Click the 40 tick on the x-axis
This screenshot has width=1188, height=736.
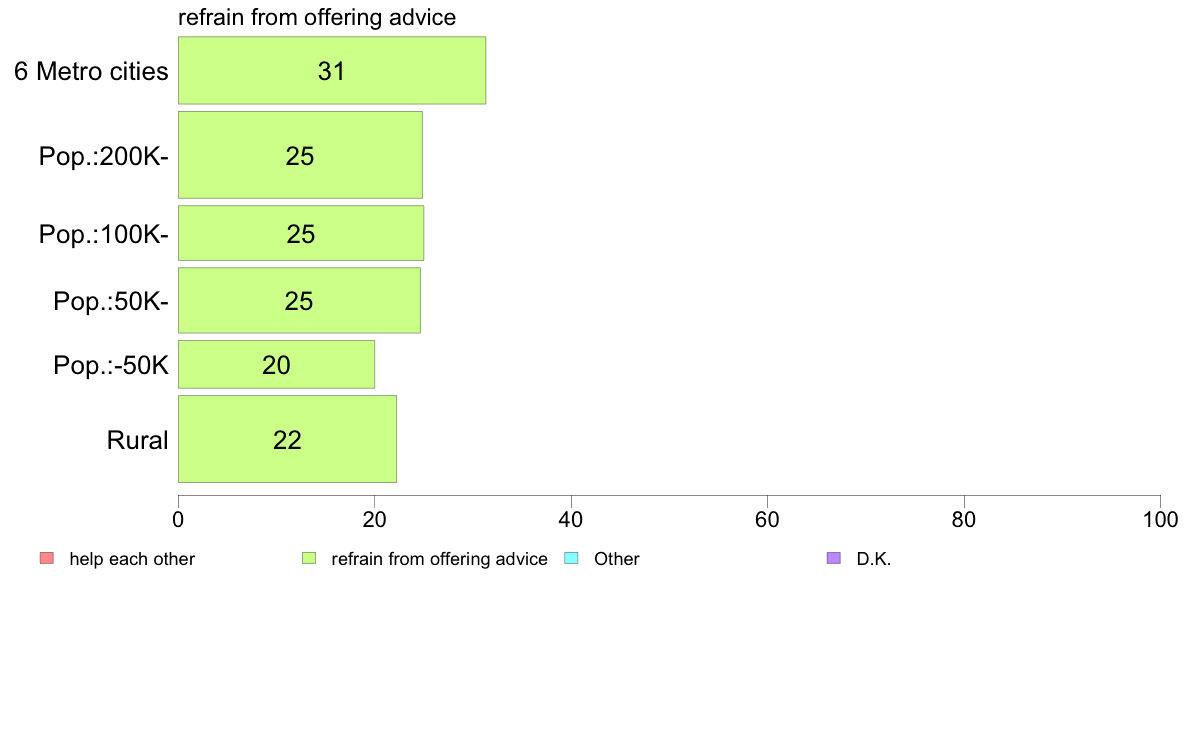(571, 519)
